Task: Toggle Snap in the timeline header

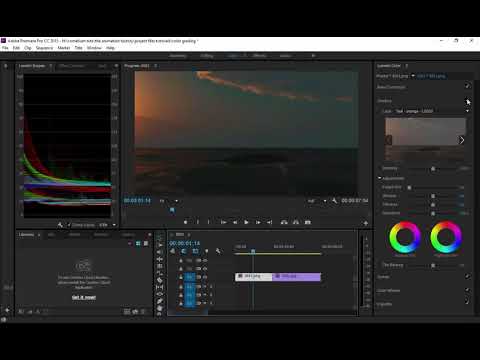Action: pos(184,251)
